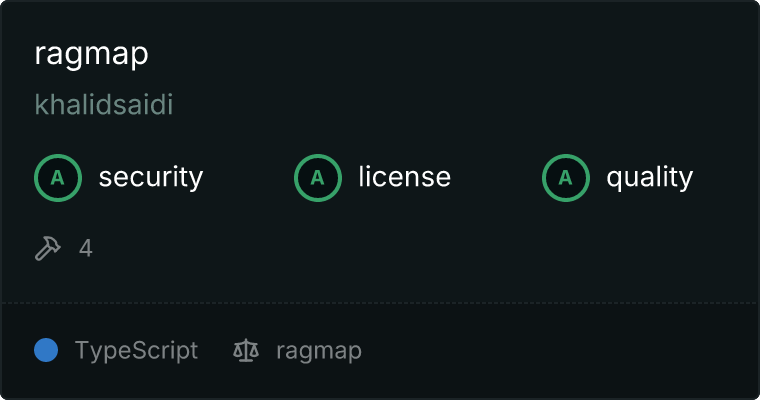Click the empty space right of the ragmap title
The image size is (760, 400).
[436, 54]
